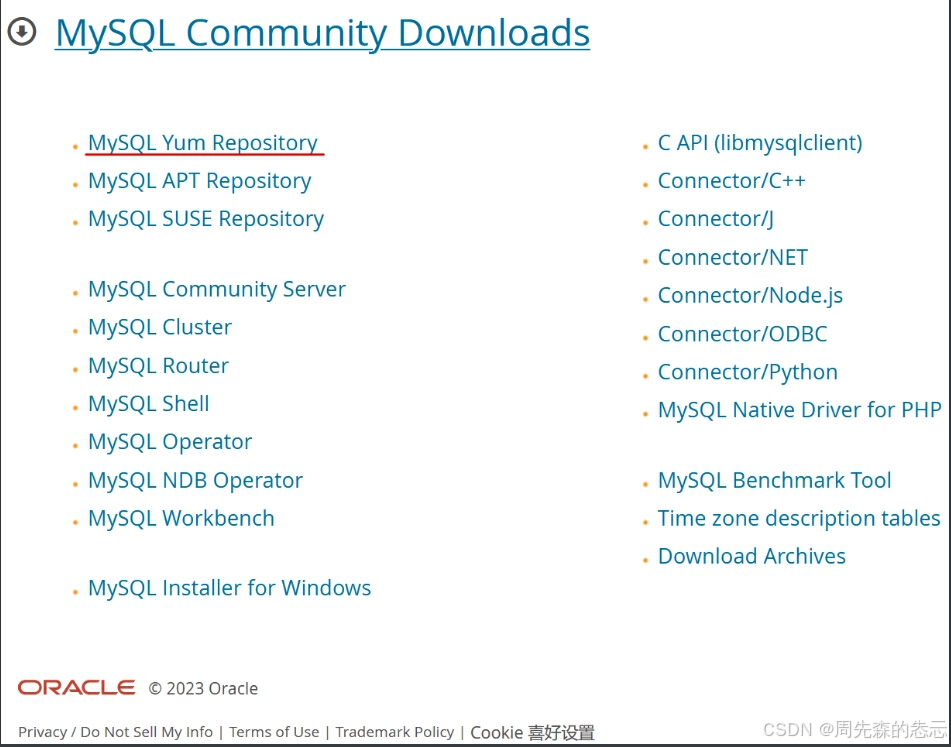Go to MySQL Workbench downloads
The width and height of the screenshot is (951, 747).
[x=181, y=518]
